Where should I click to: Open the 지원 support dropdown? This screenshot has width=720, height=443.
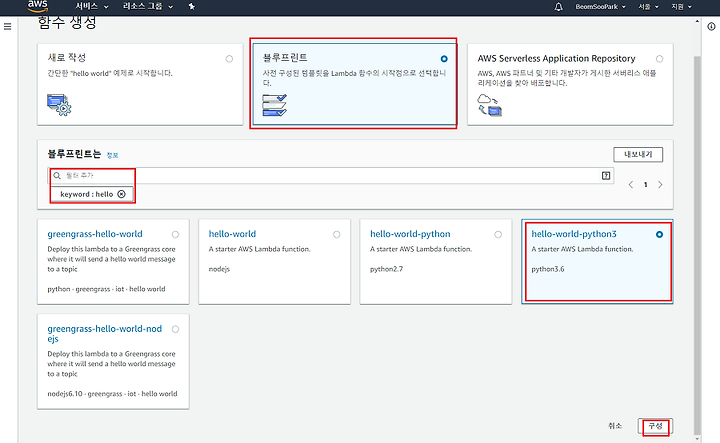(x=681, y=7)
